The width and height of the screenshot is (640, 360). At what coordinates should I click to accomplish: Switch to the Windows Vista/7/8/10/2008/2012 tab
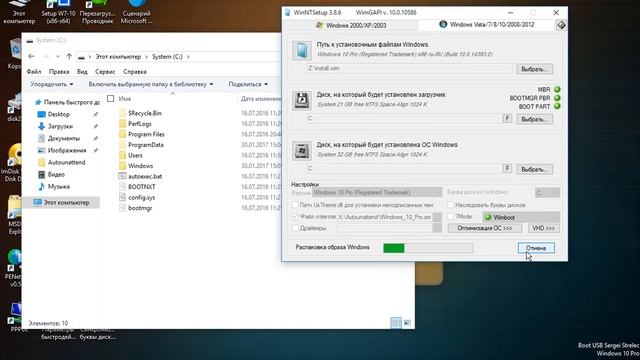tap(487, 24)
